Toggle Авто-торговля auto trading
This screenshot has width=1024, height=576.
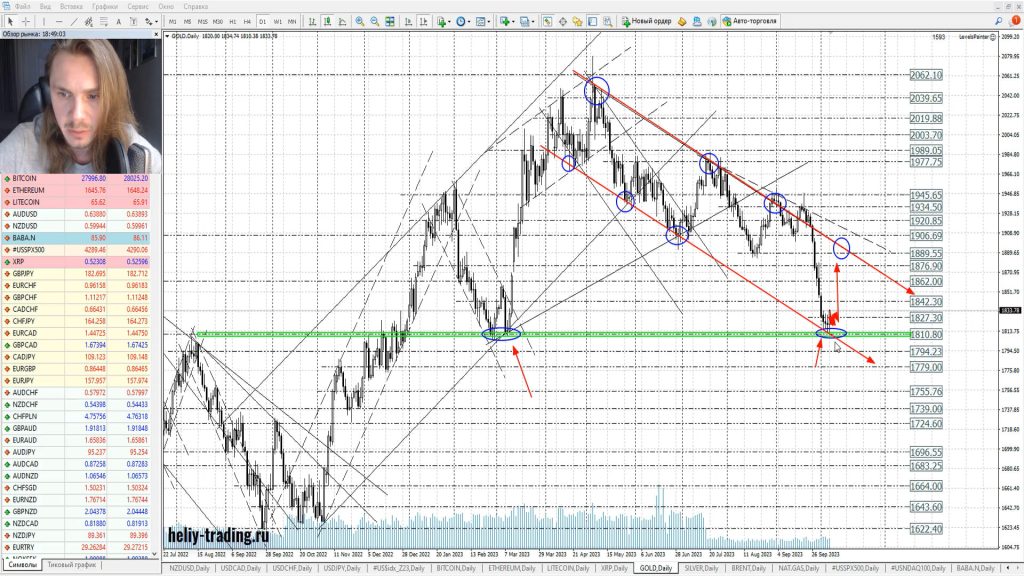749,21
